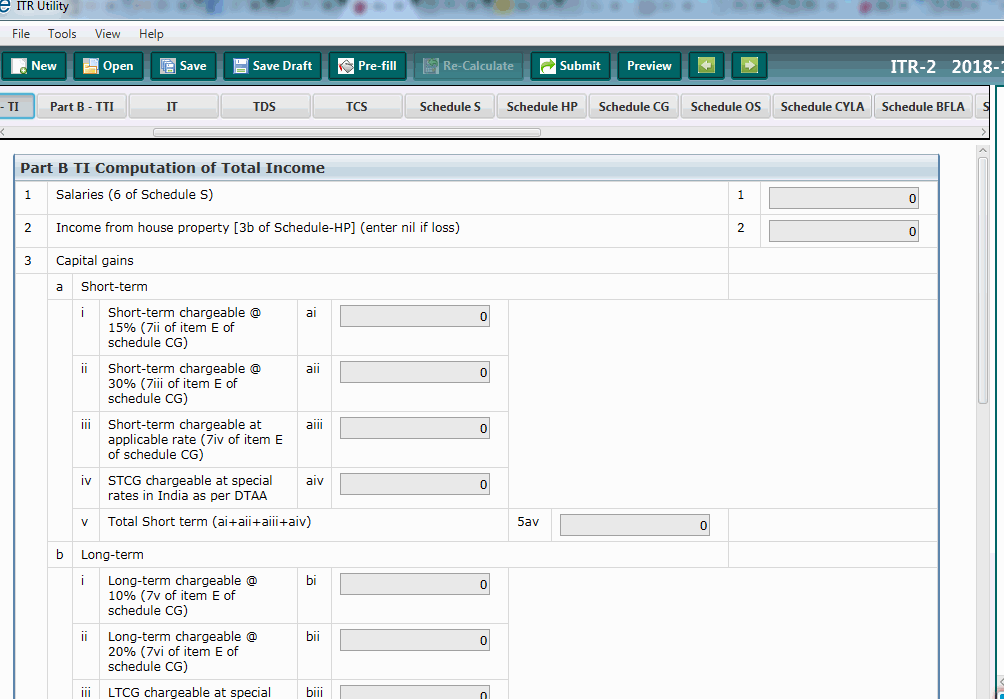Open the Help menu
This screenshot has height=699, width=1004.
[x=151, y=33]
